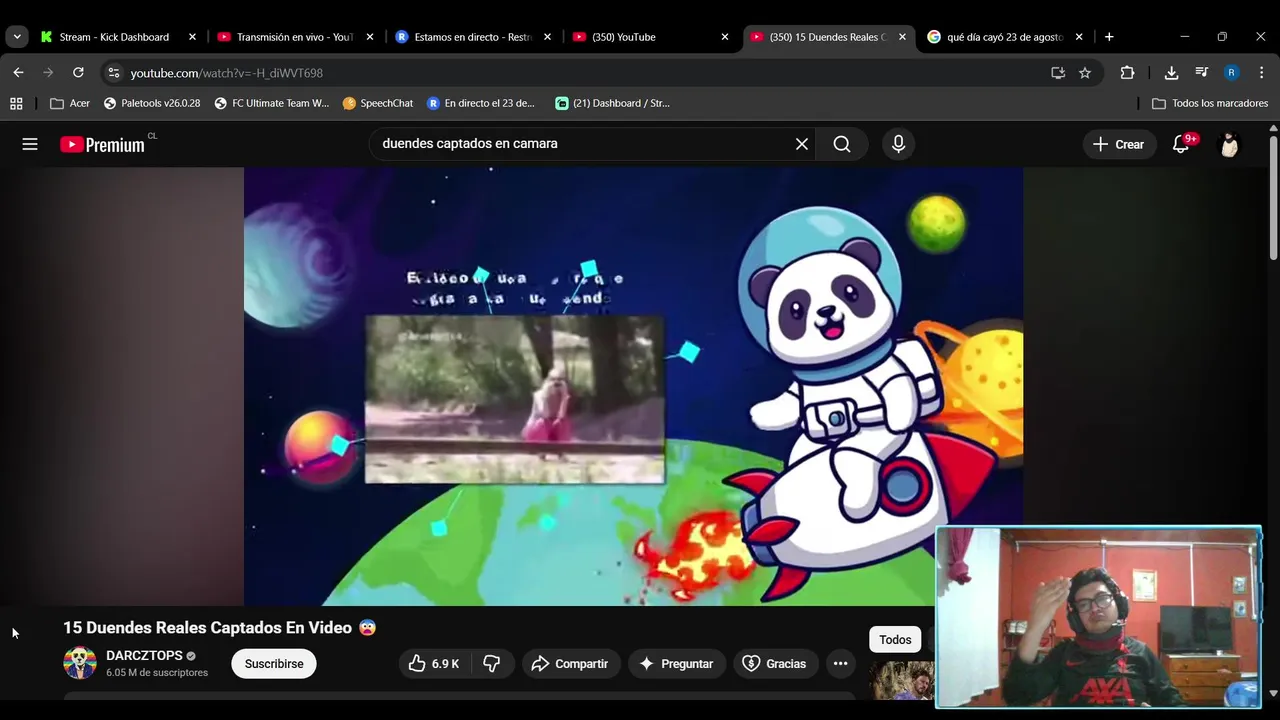Open the DARCZTOPS channel avatar
Image resolution: width=1280 pixels, height=720 pixels.
(80, 663)
